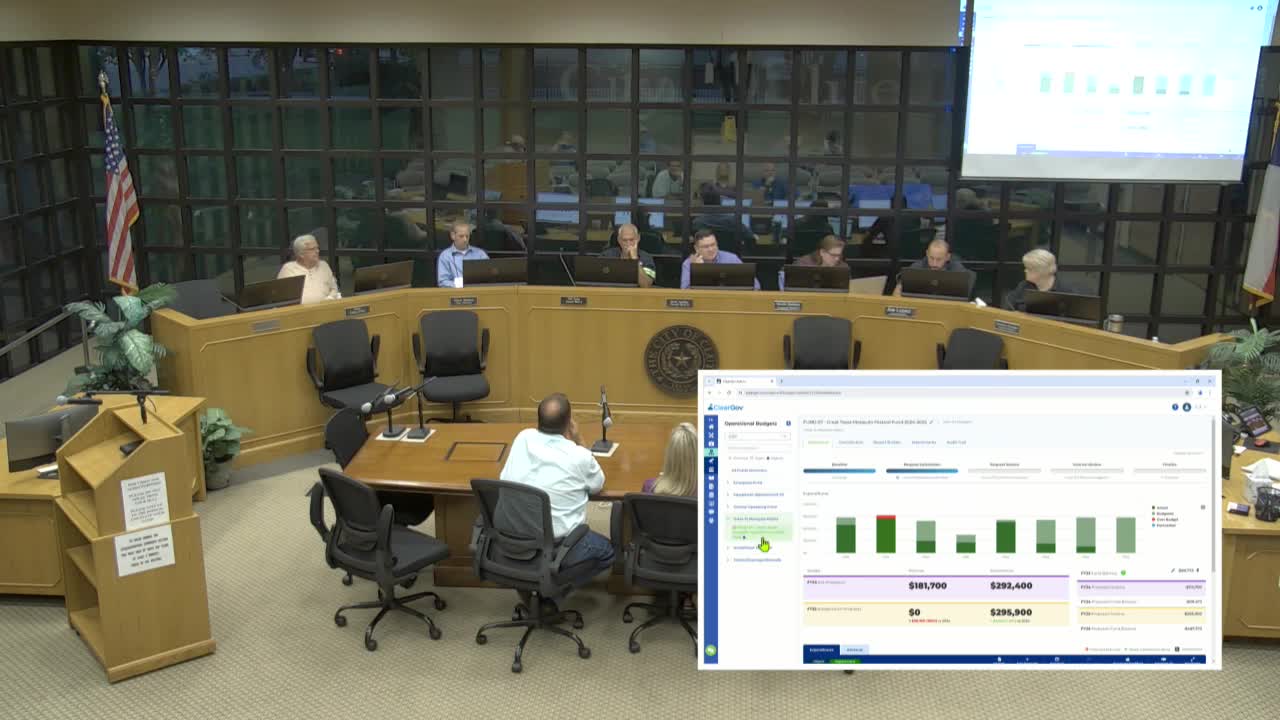
Task: Click the browser back arrow
Action: coord(709,392)
